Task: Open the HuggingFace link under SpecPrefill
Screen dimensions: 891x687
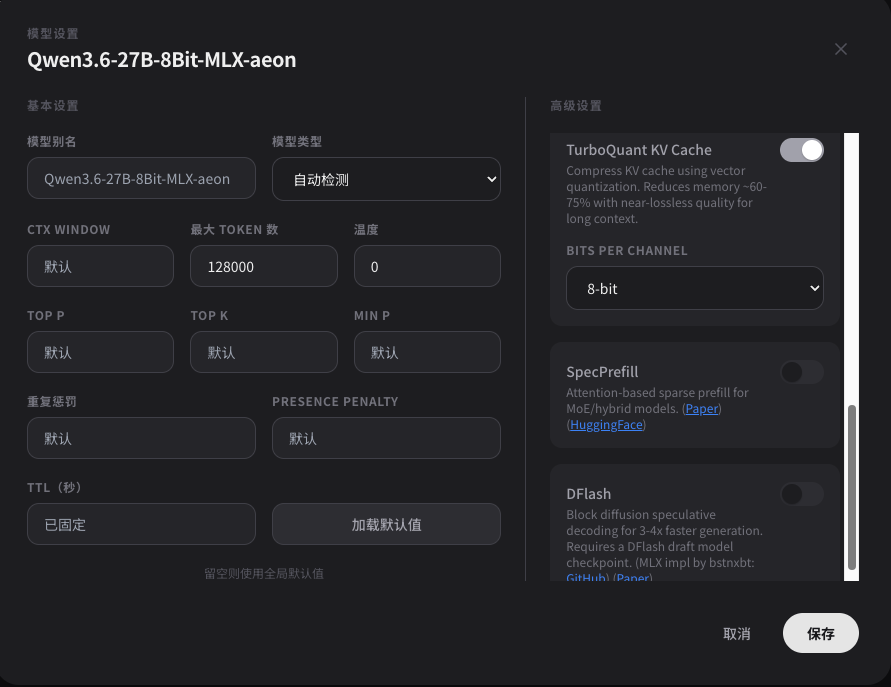Action: (x=606, y=424)
